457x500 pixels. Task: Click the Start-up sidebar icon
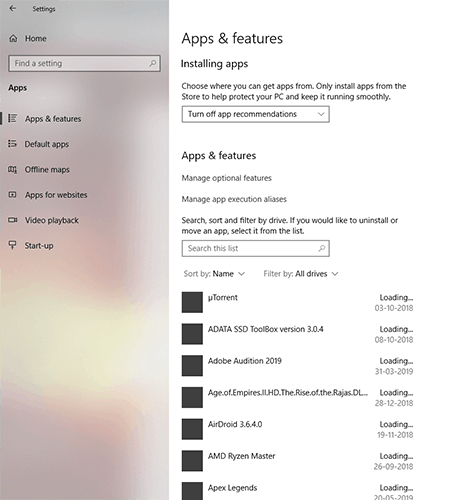point(12,245)
